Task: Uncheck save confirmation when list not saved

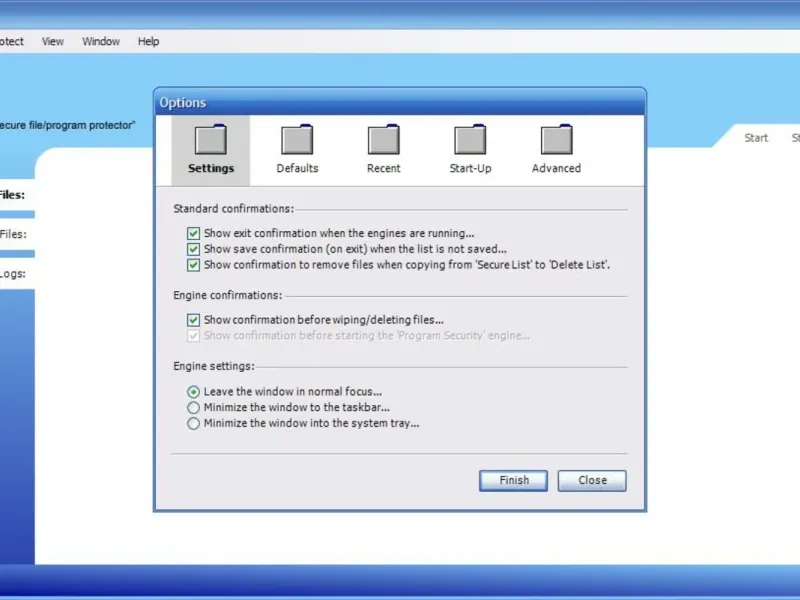Action: [193, 249]
